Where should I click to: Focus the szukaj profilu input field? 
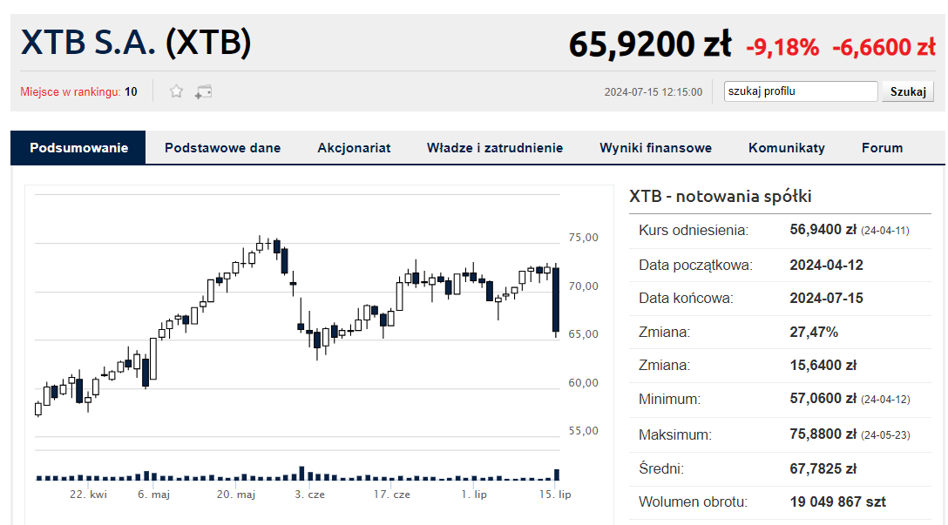coord(800,91)
